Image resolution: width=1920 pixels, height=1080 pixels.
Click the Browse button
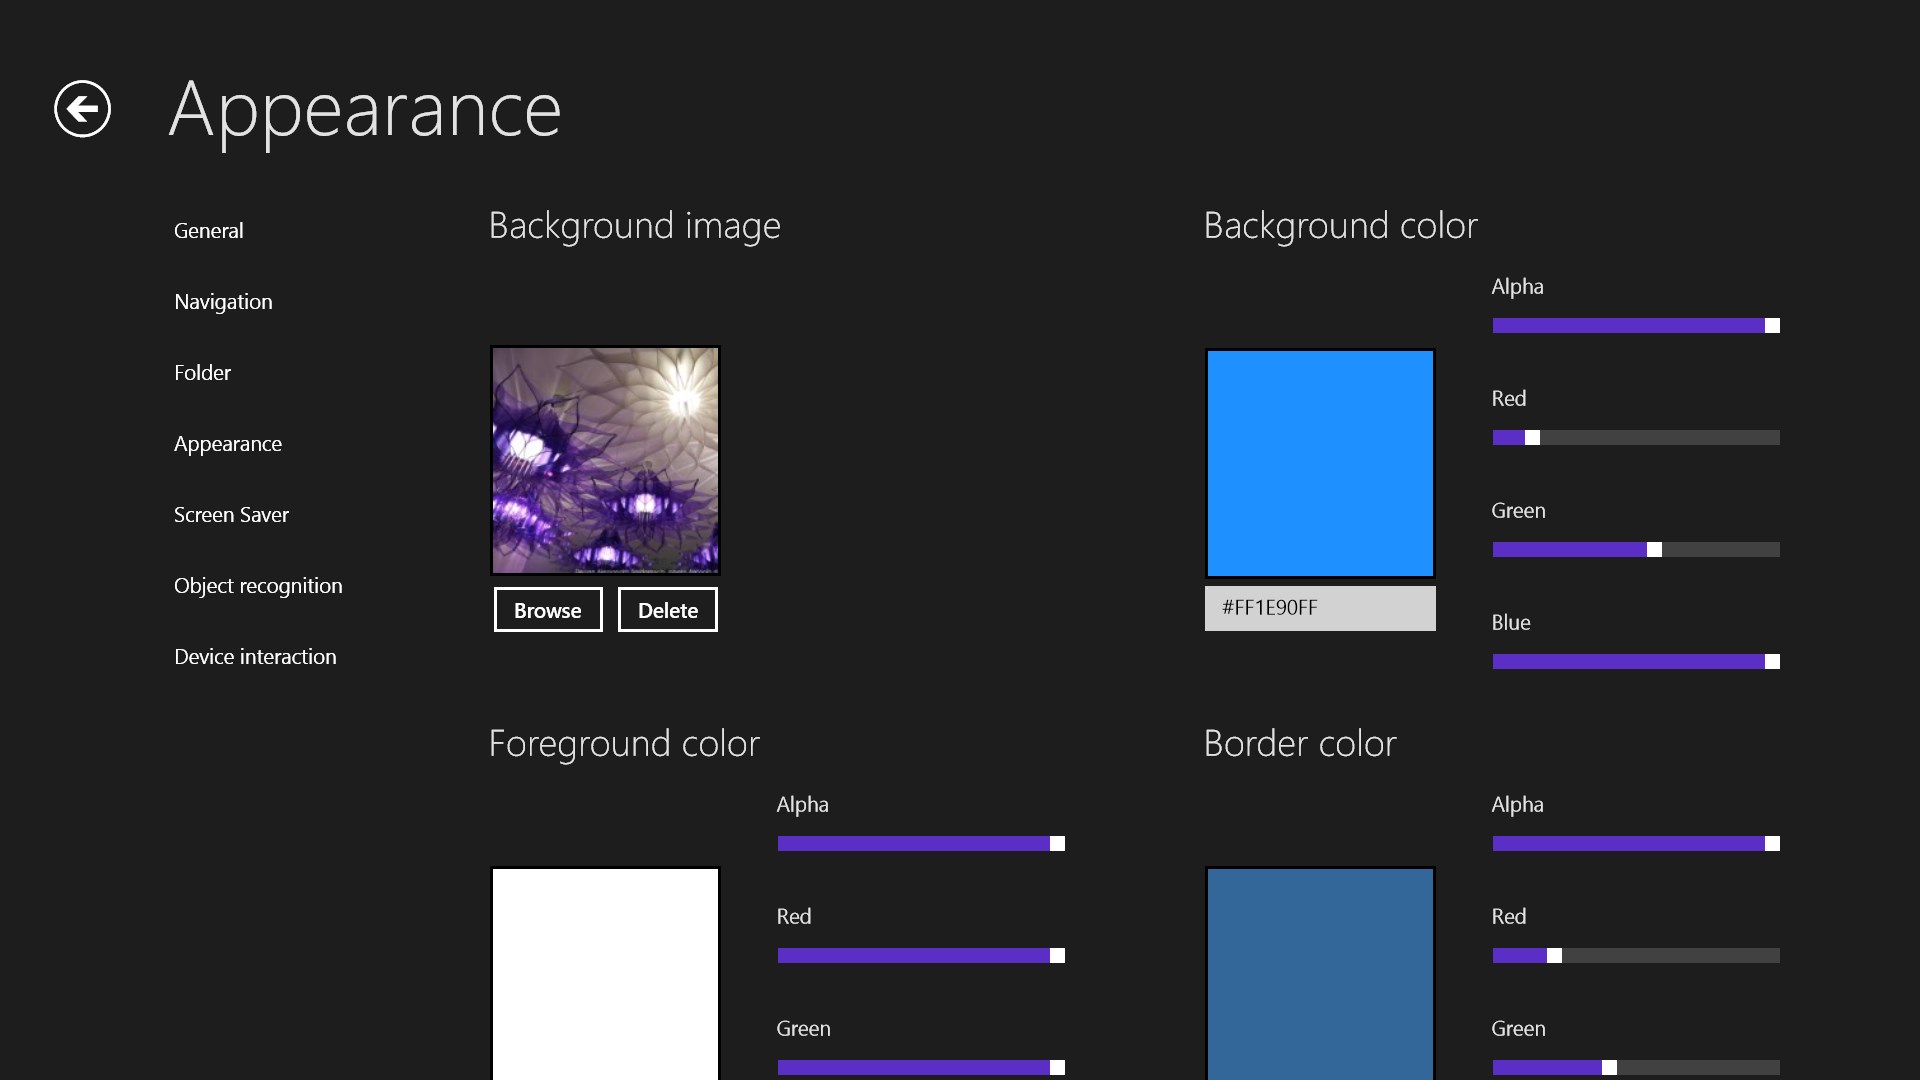click(x=548, y=610)
